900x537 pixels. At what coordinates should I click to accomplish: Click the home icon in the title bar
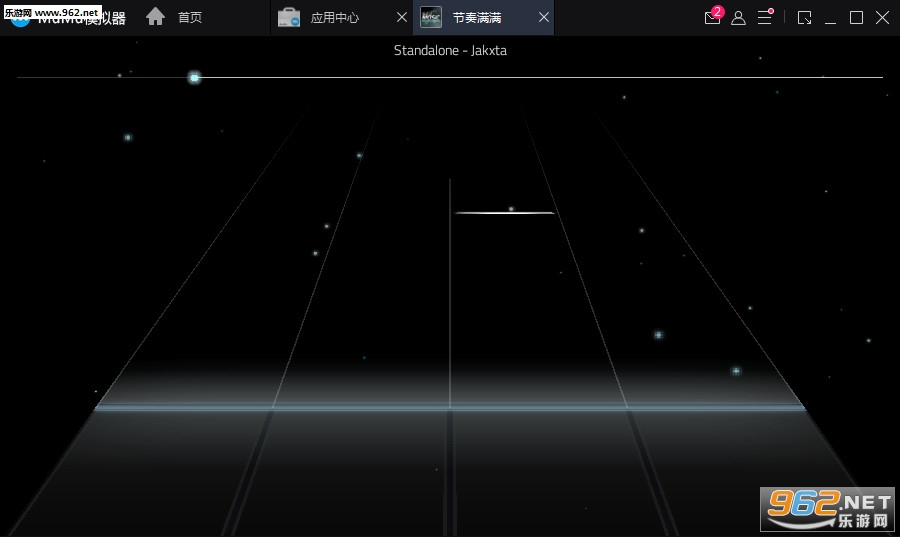tap(155, 17)
